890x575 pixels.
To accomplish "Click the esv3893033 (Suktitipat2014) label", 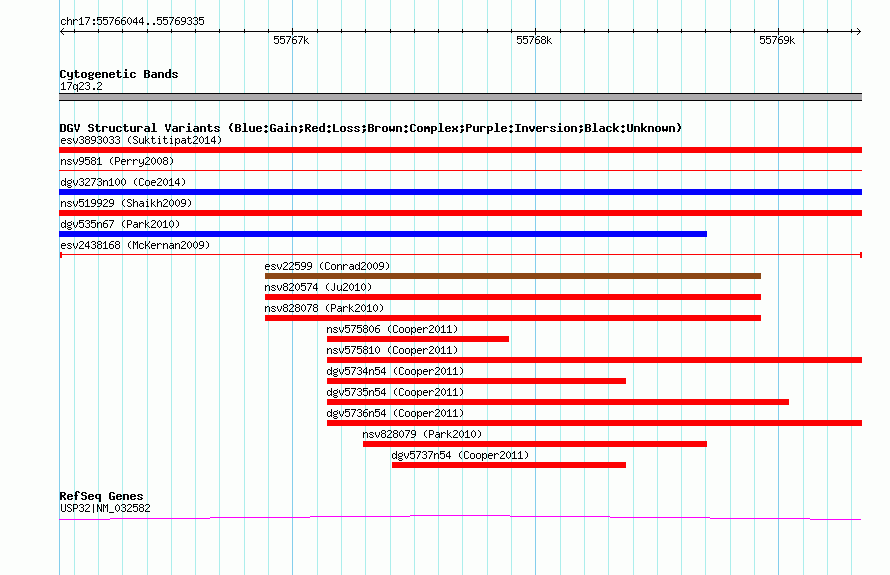I will click(141, 140).
